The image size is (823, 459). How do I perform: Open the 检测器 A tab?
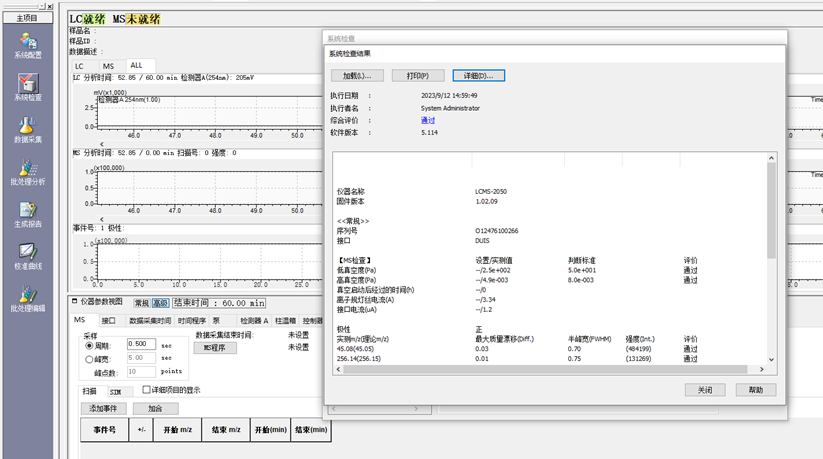pos(254,320)
